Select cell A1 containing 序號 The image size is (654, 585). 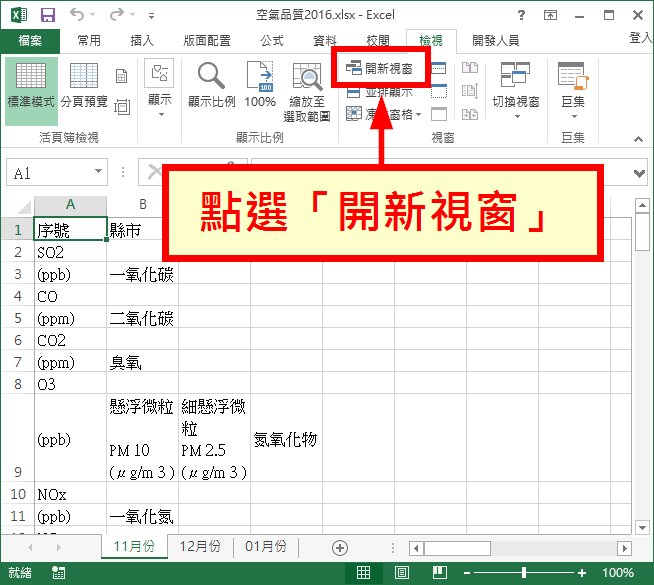pyautogui.click(x=70, y=229)
